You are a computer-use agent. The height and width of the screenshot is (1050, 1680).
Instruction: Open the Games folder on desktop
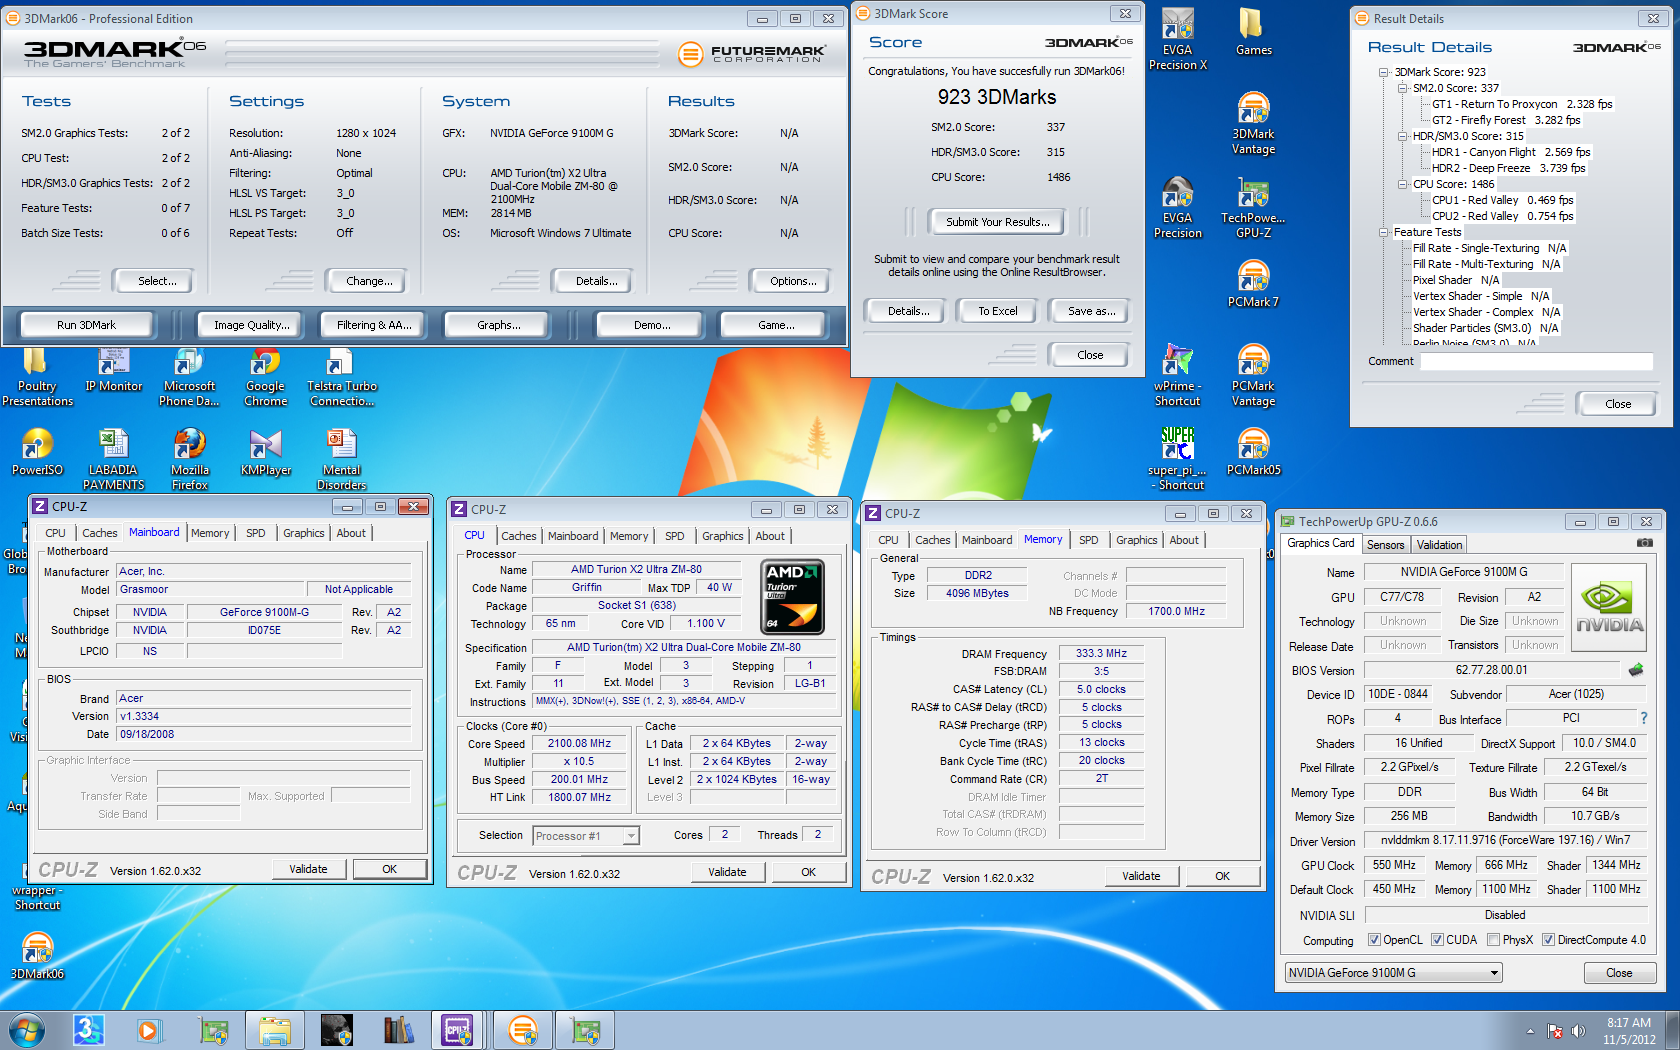pos(1253,32)
